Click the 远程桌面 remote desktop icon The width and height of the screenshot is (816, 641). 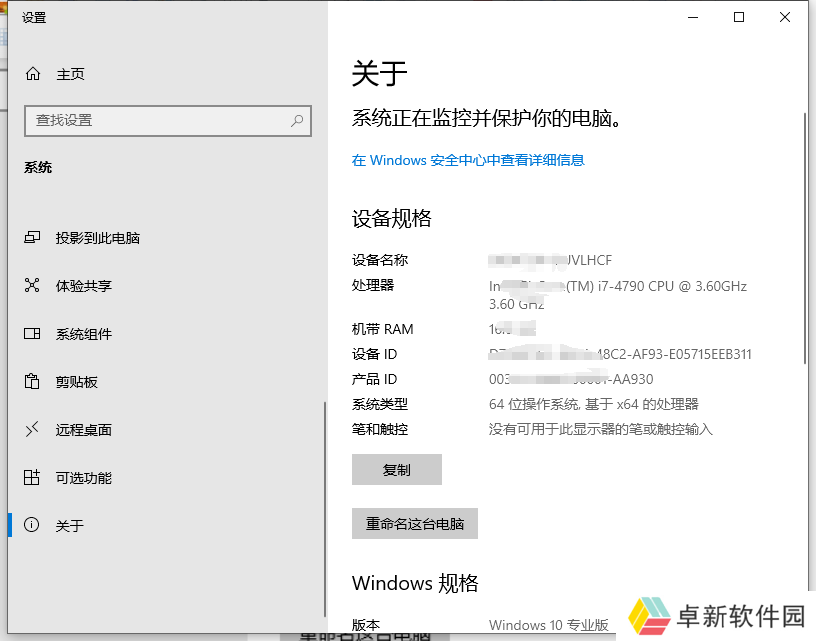point(33,430)
